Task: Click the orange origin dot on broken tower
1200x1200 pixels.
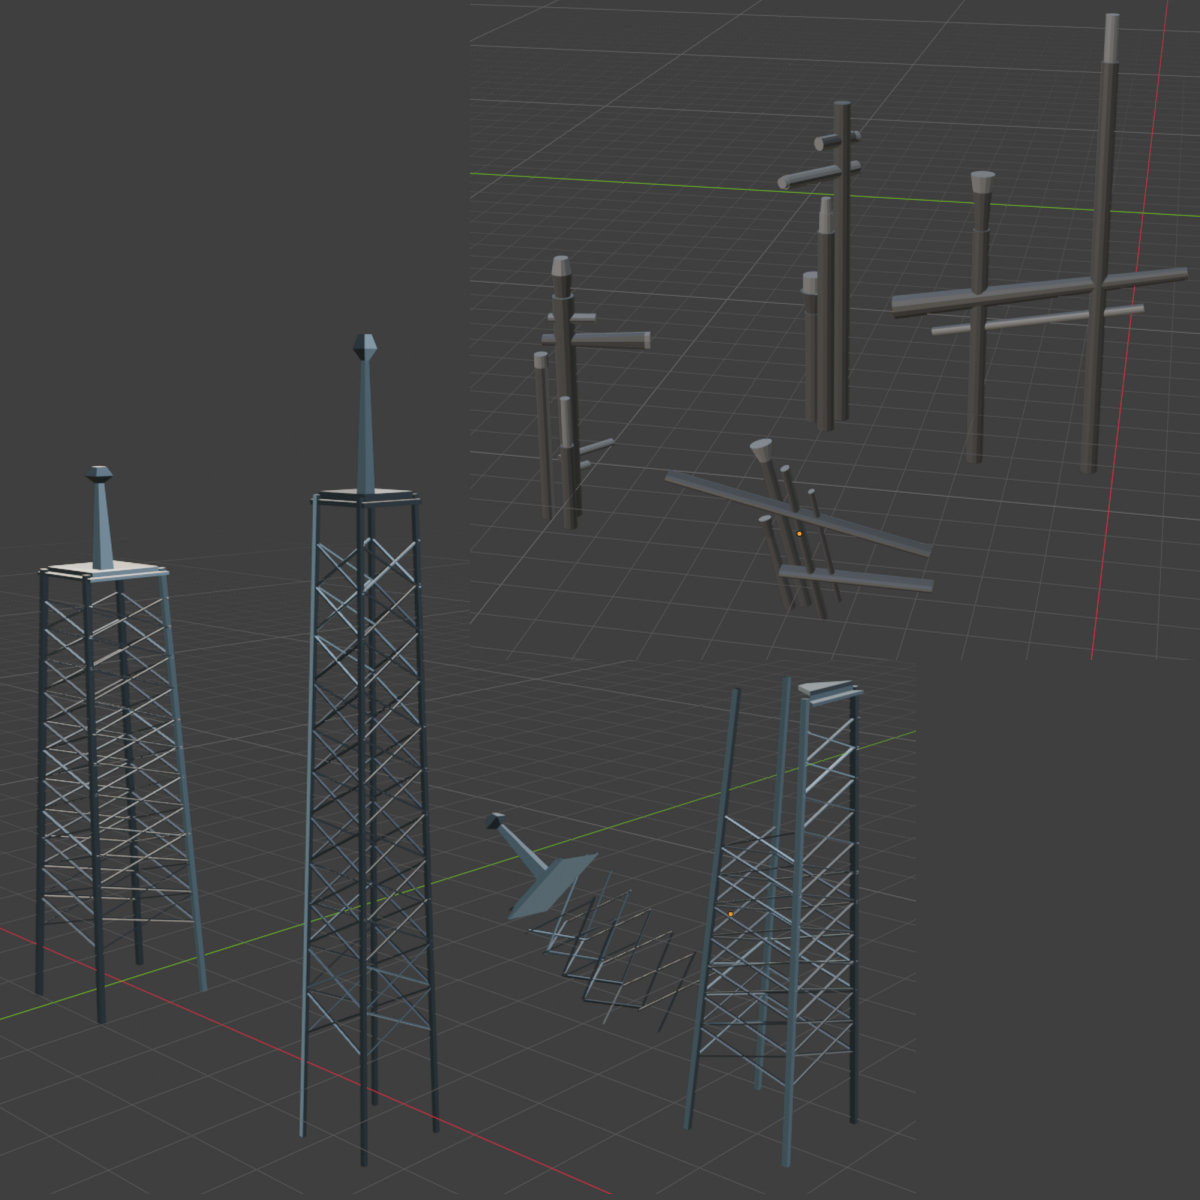Action: 731,914
